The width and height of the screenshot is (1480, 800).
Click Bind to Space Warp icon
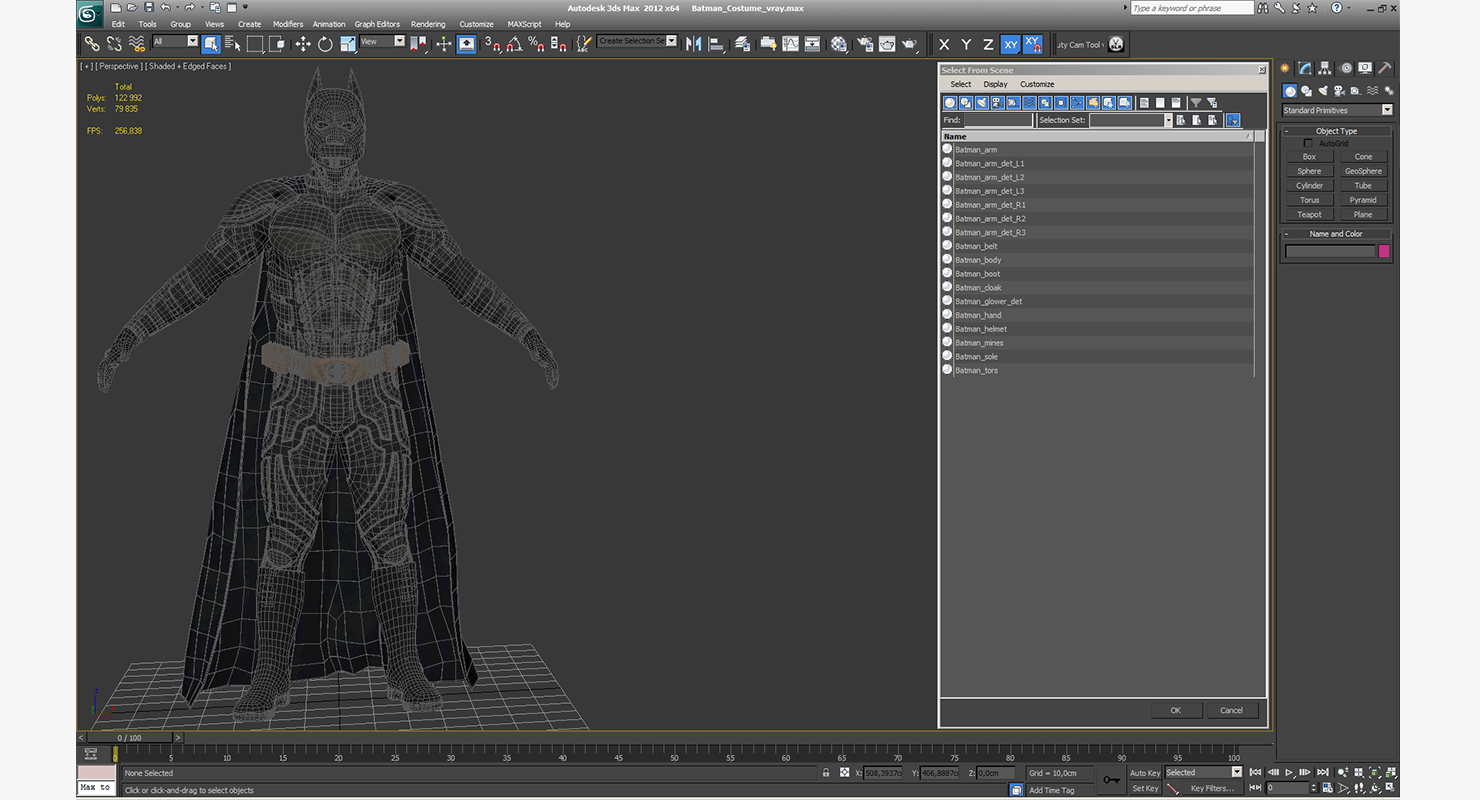pyautogui.click(x=137, y=44)
